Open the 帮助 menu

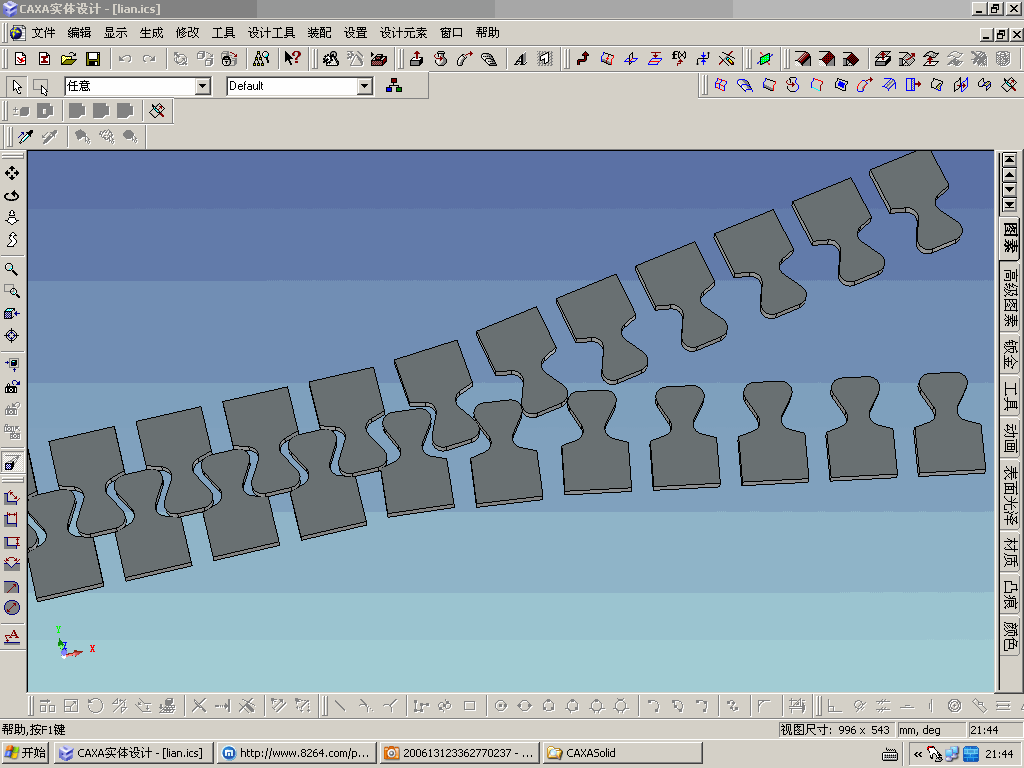tap(487, 33)
